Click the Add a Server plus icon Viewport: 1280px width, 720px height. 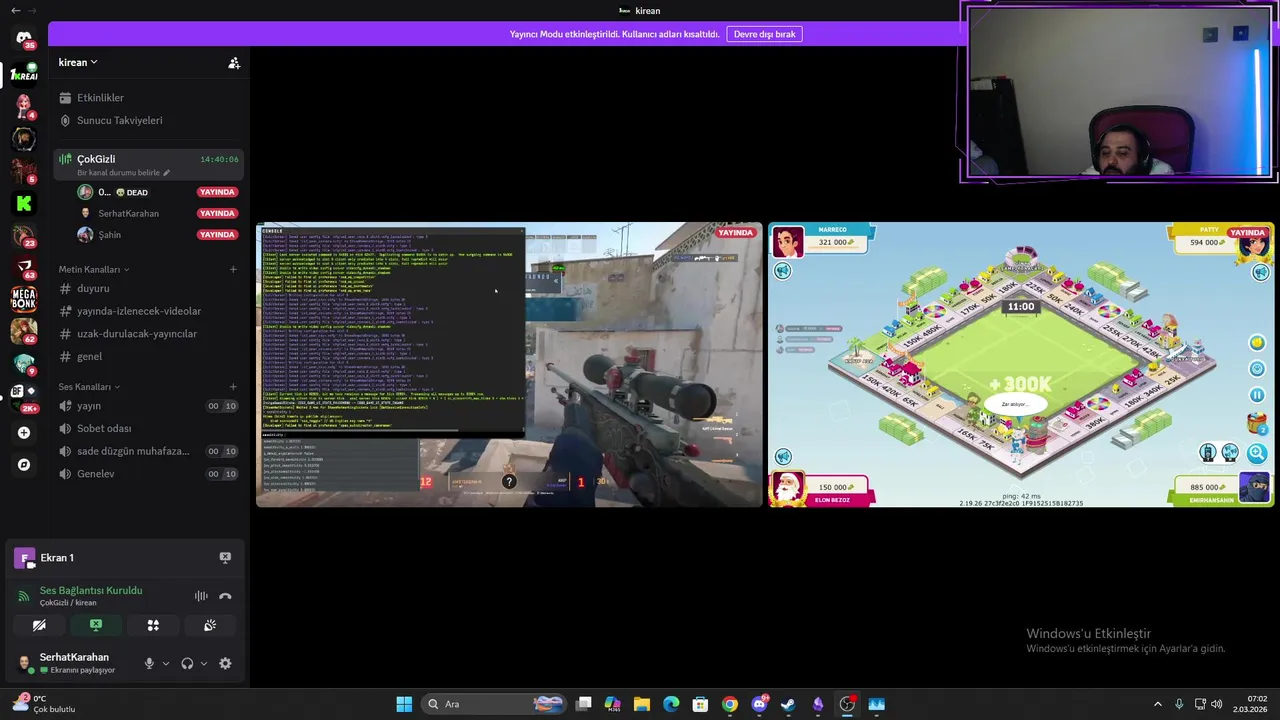24,433
